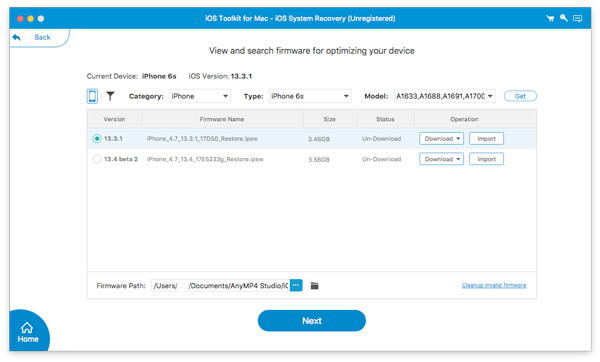Click Cleanup invalid firmware link

494,285
